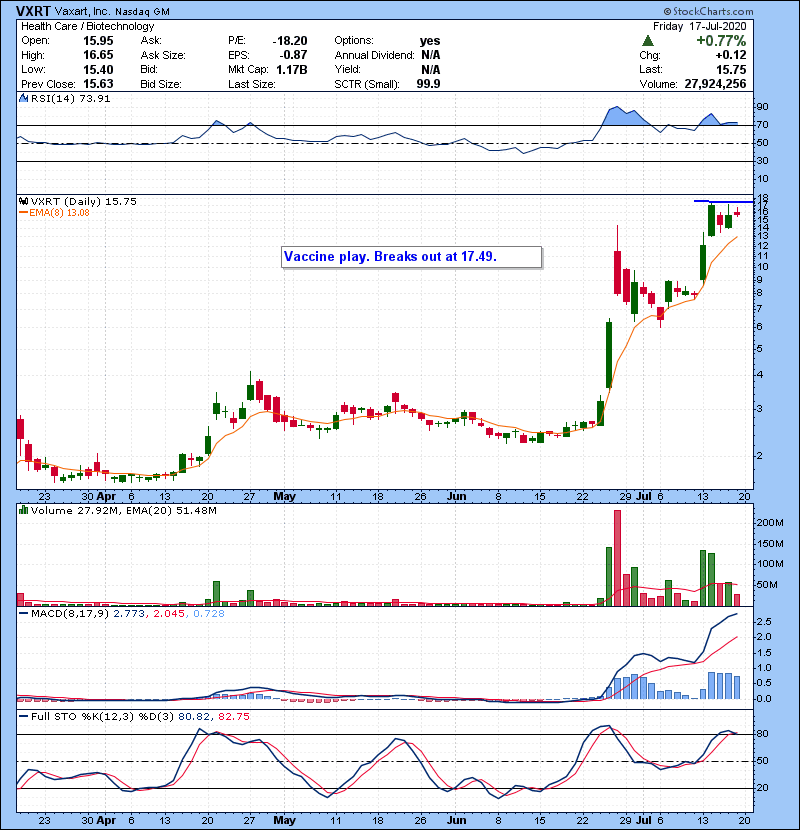The image size is (800, 830).
Task: Click the SCTR (Small) value 99.9
Action: pyautogui.click(x=428, y=84)
